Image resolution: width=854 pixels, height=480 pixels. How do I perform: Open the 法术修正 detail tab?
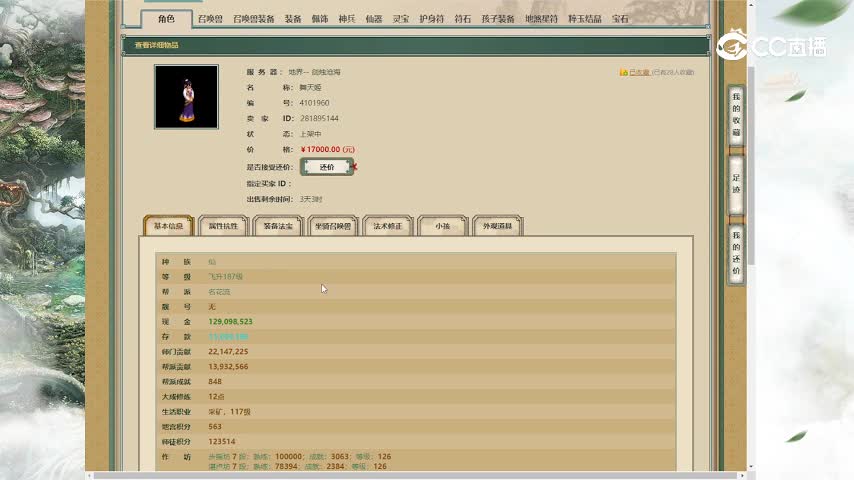pos(388,226)
